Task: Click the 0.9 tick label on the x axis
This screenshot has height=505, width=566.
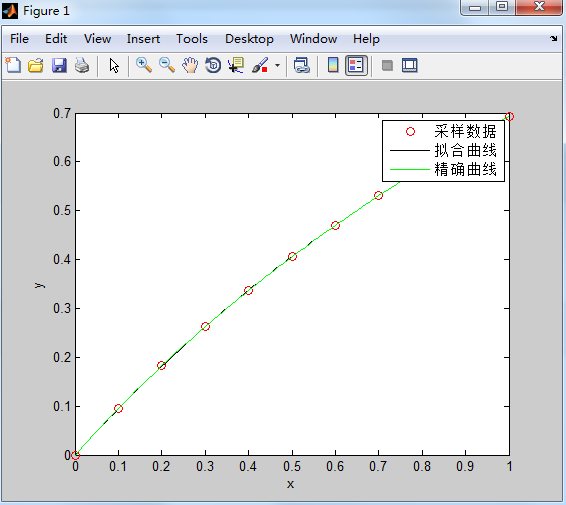Action: click(465, 466)
